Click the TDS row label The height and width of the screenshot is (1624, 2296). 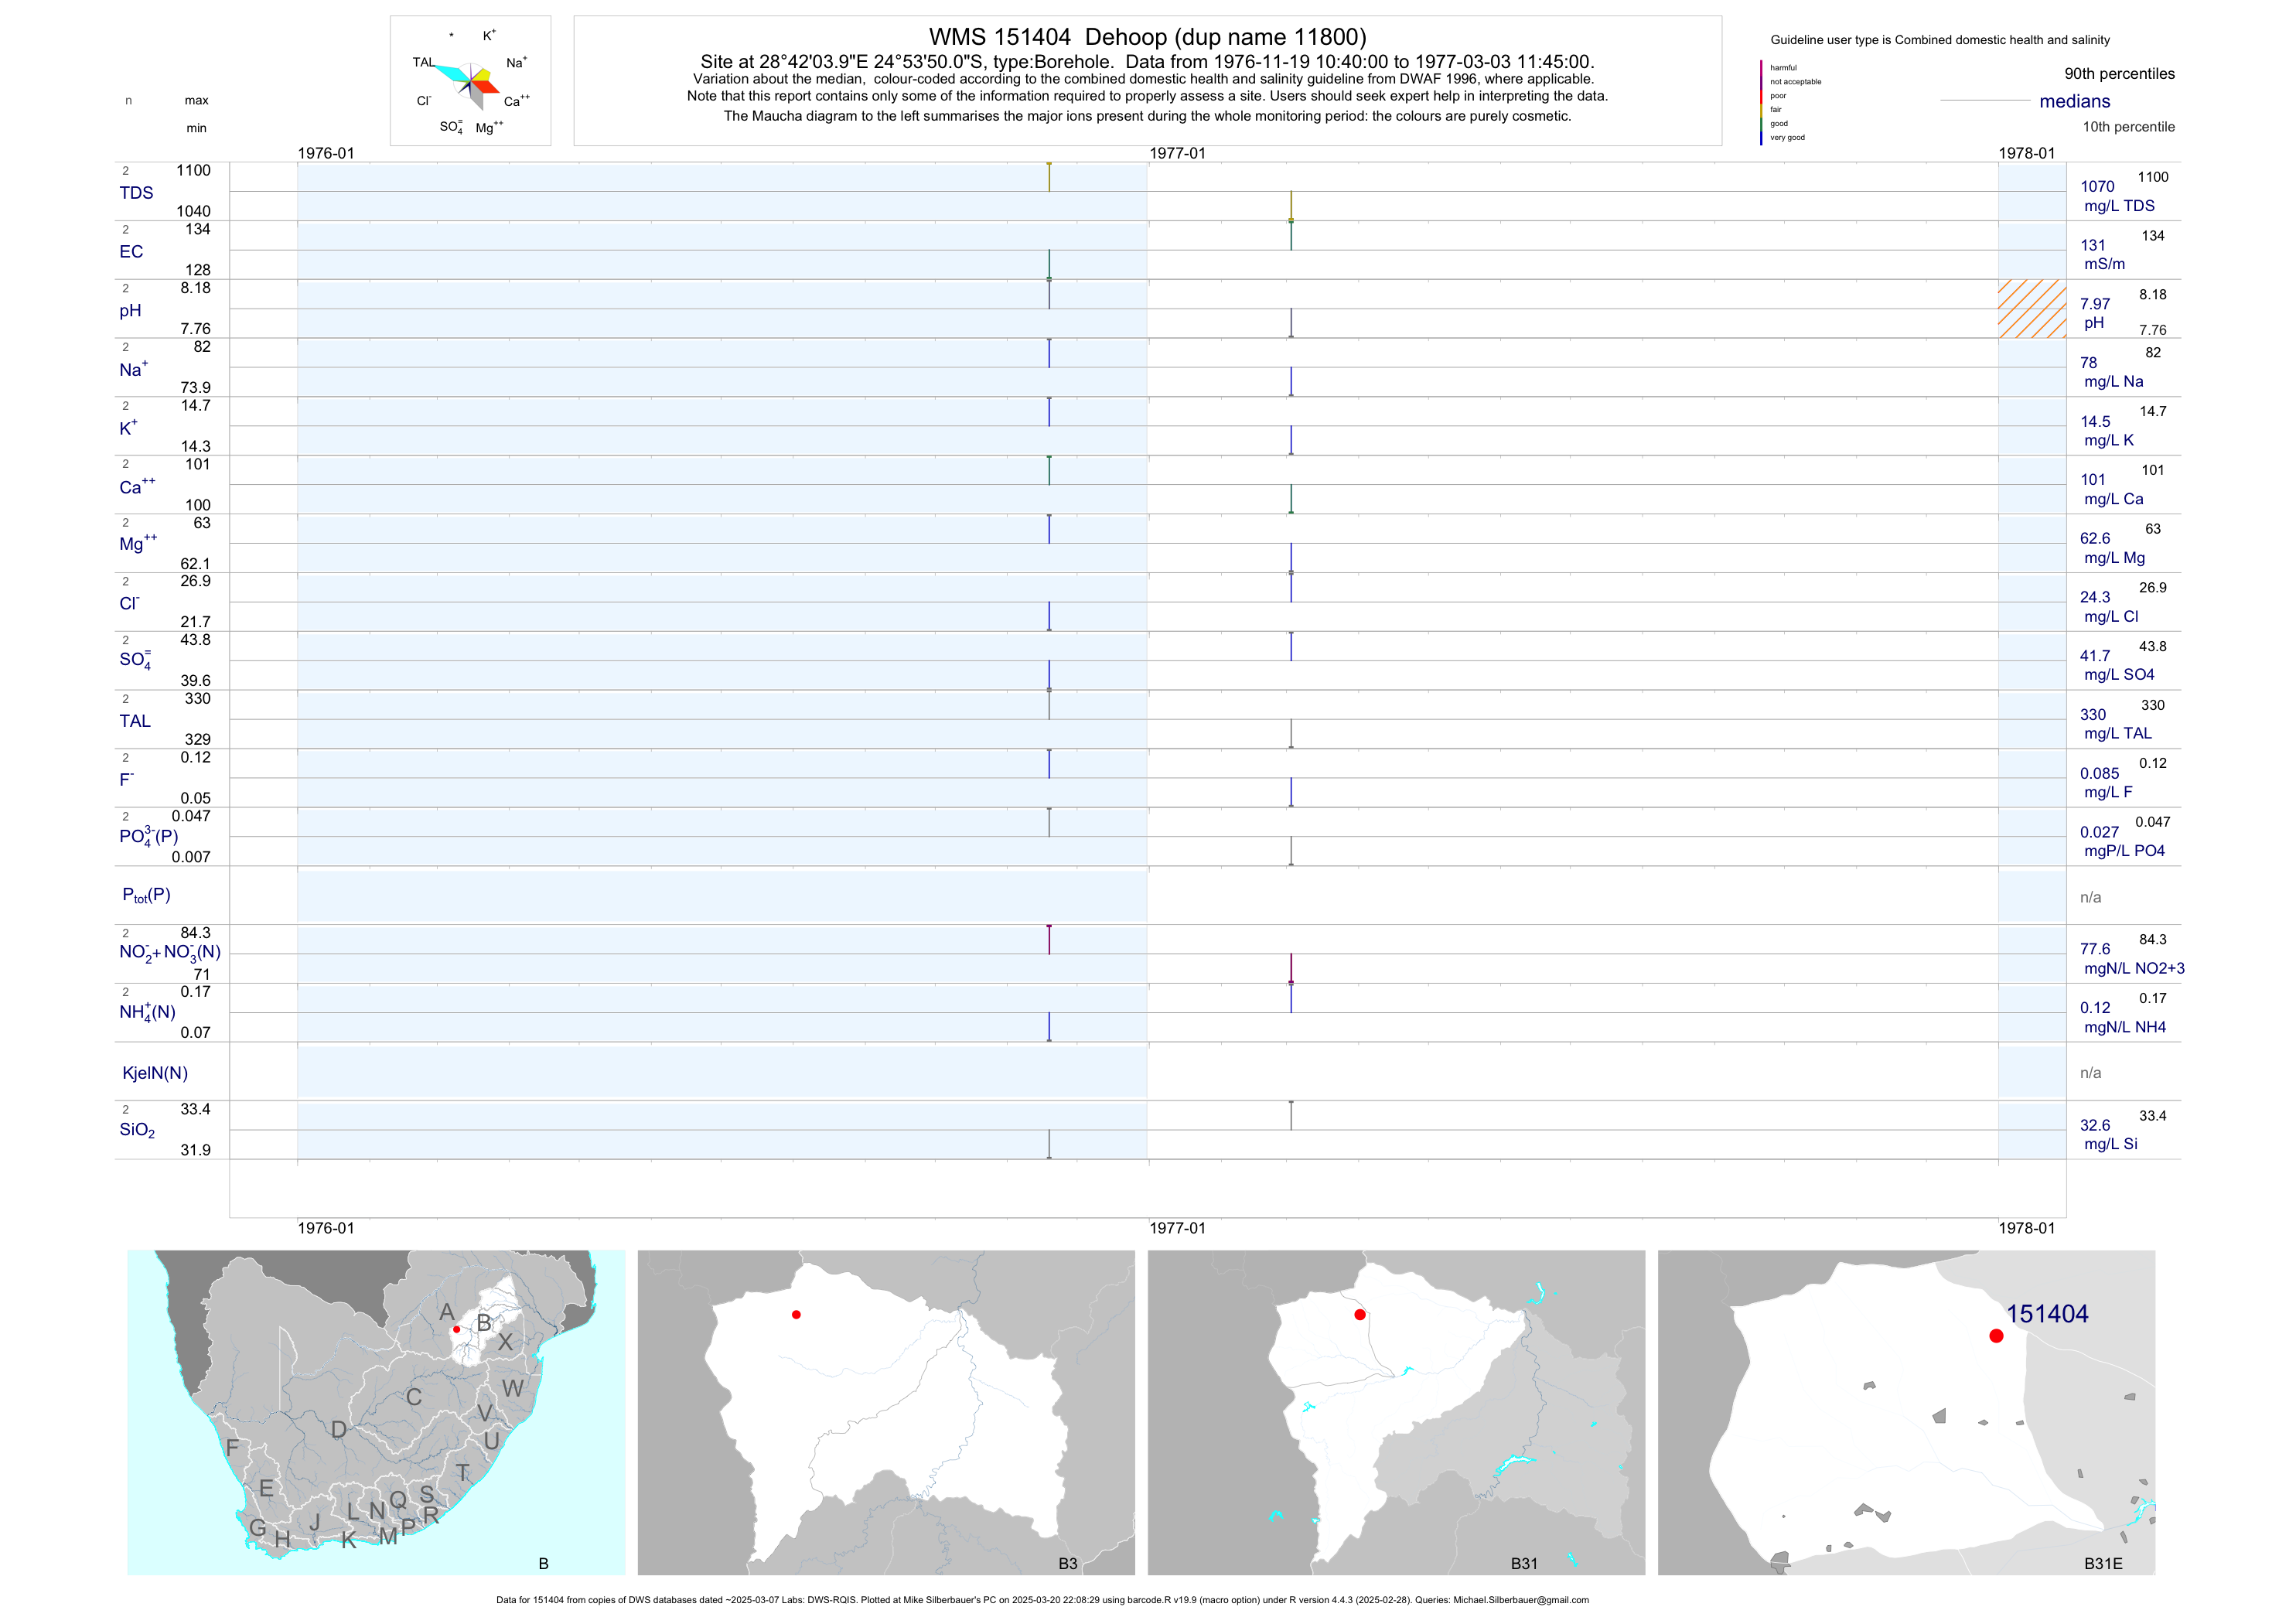[137, 193]
